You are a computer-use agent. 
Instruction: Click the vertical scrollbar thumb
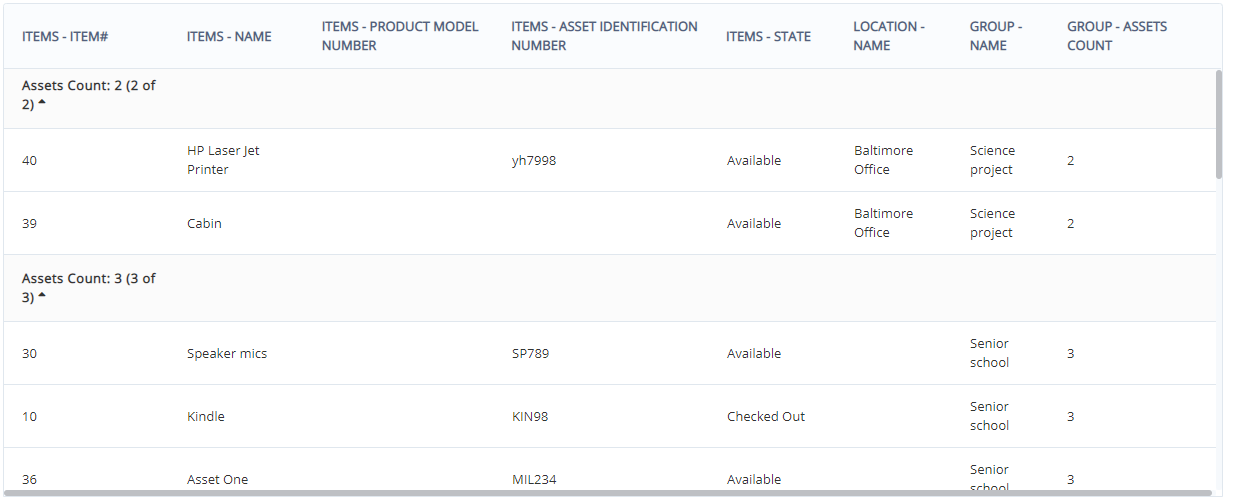pyautogui.click(x=1218, y=124)
